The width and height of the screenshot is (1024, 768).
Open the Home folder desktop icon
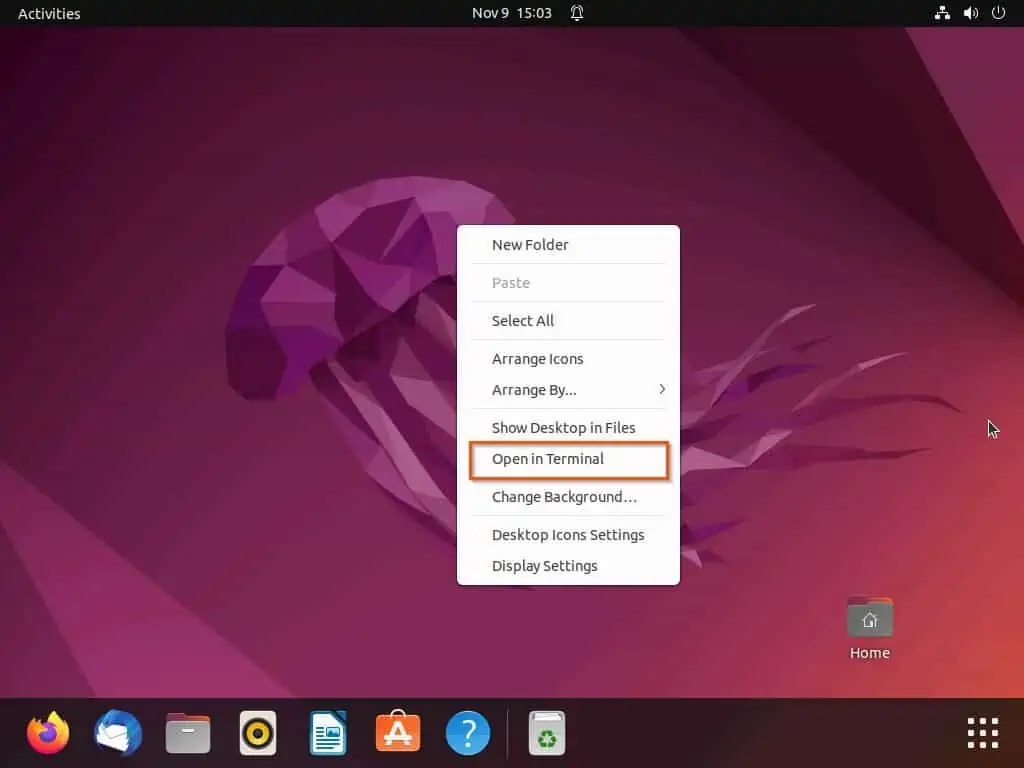[869, 629]
